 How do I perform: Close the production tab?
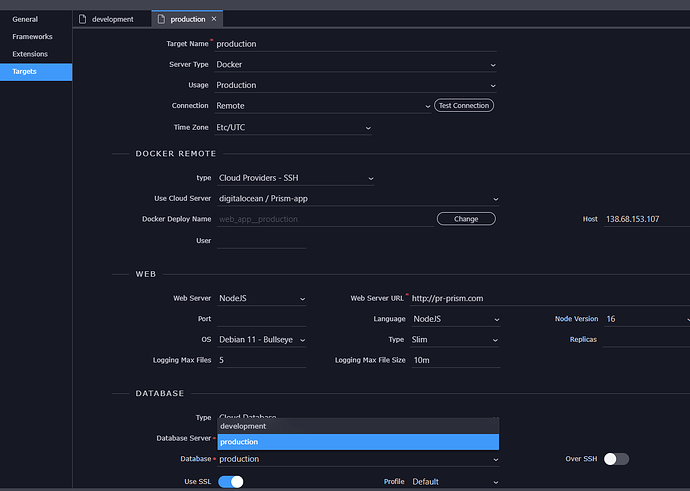(214, 19)
